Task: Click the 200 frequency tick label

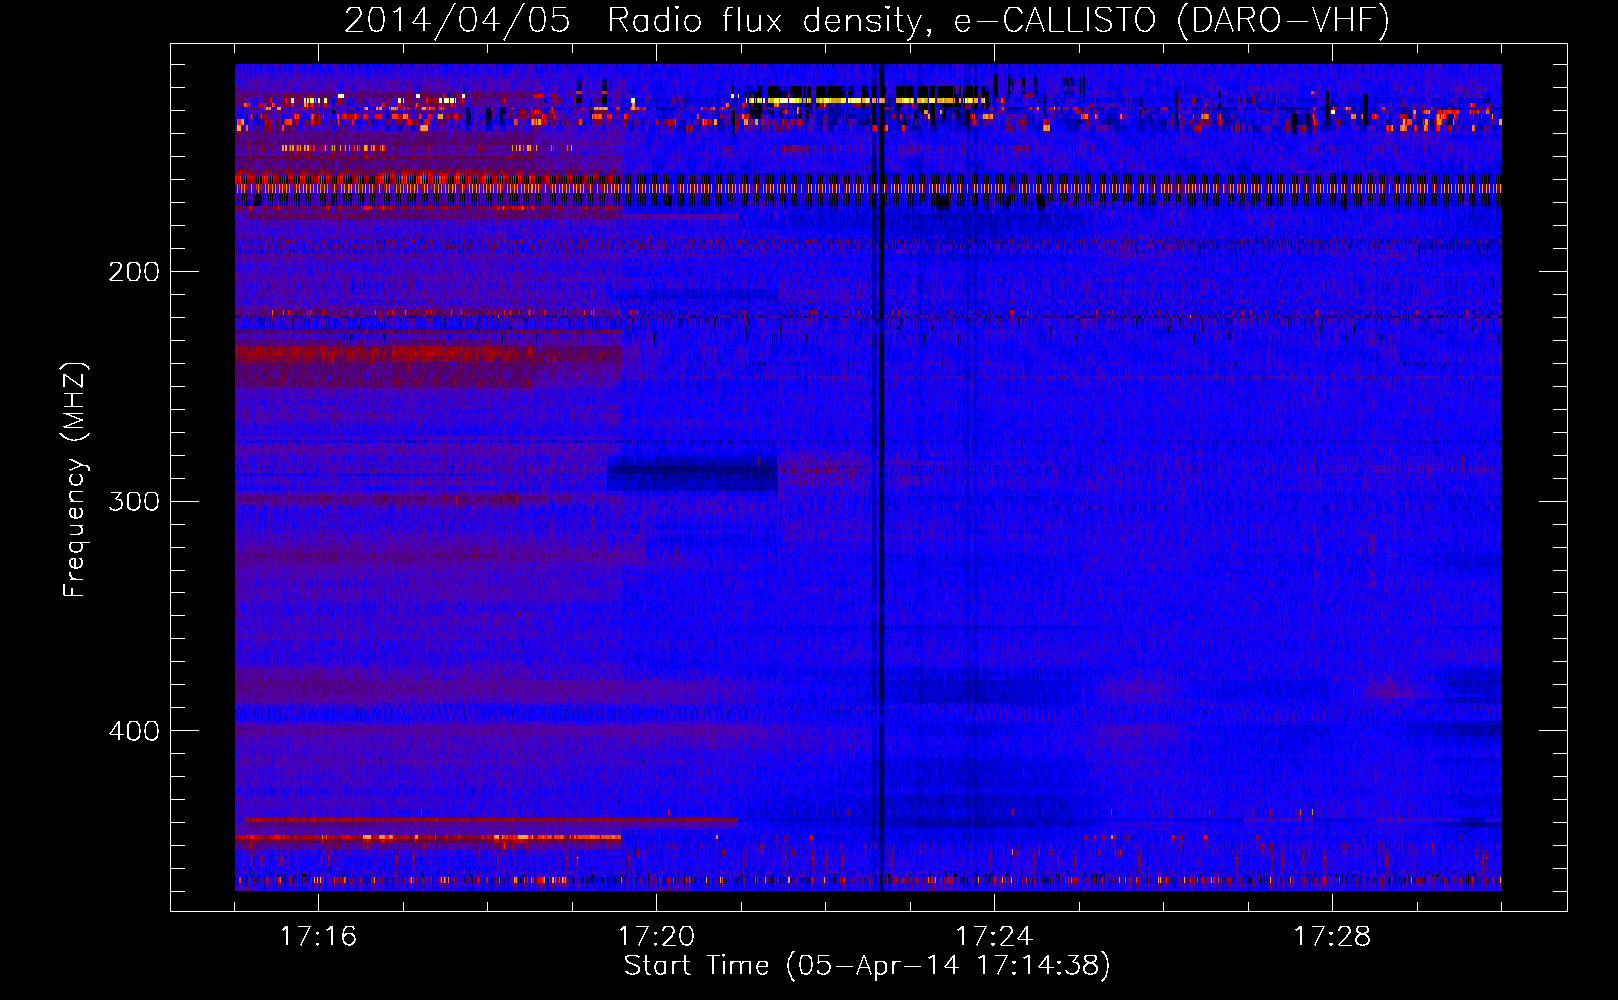Action: tap(134, 272)
